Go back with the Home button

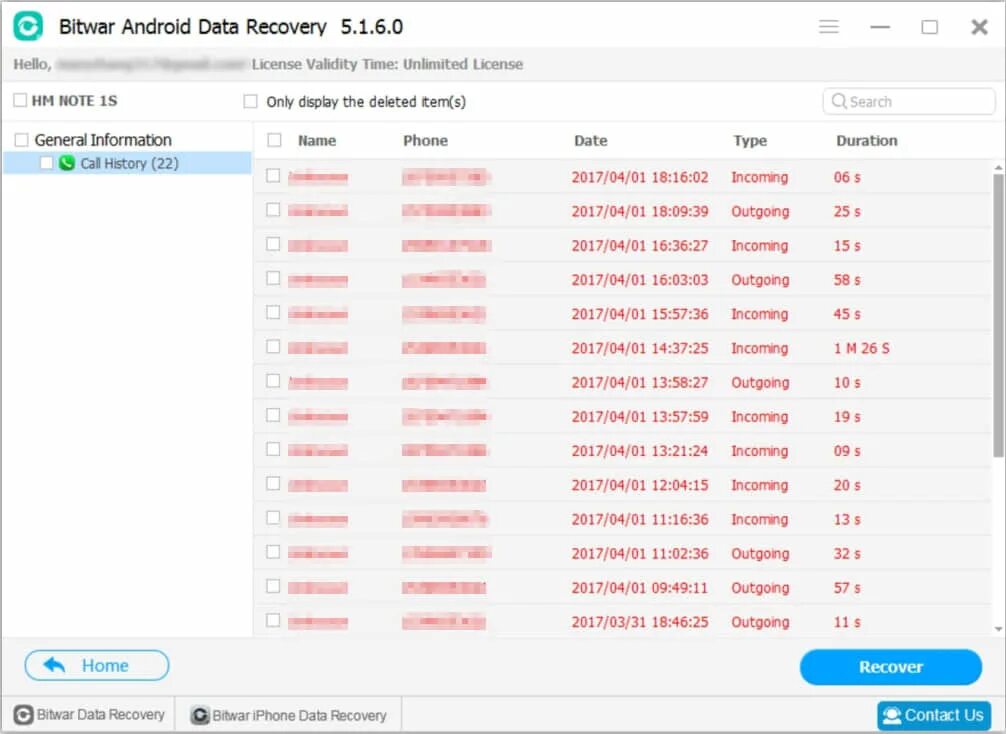(97, 665)
